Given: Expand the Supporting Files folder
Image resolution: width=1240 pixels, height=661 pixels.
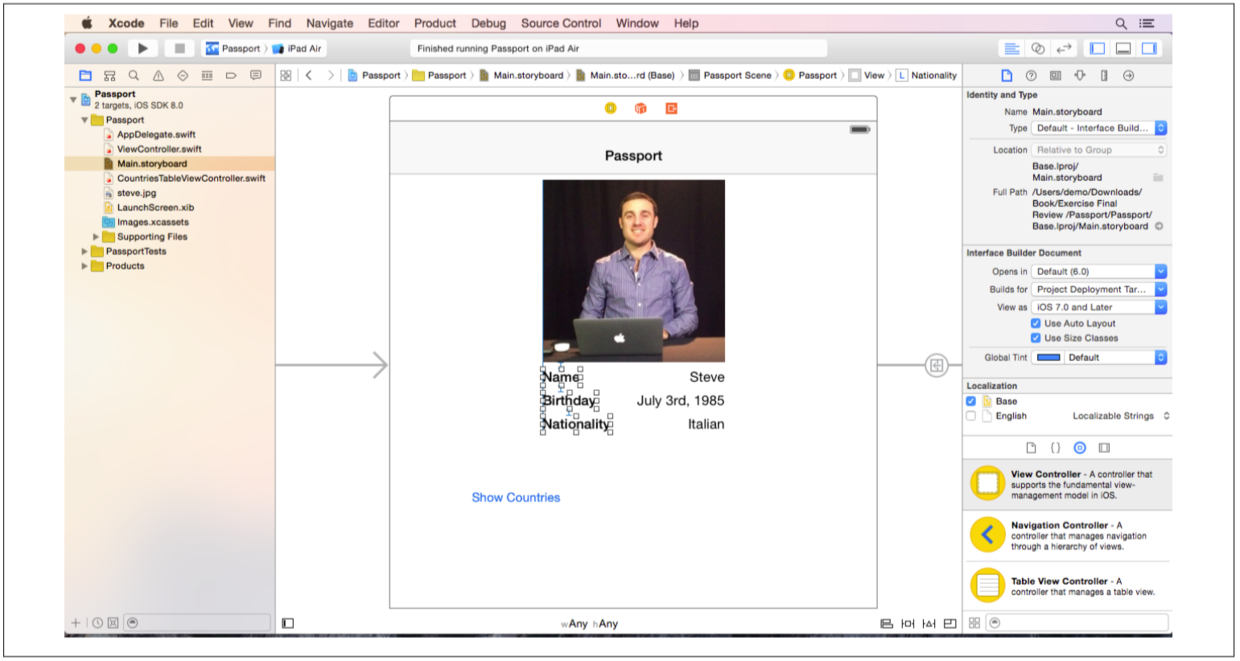Looking at the screenshot, I should pos(97,237).
